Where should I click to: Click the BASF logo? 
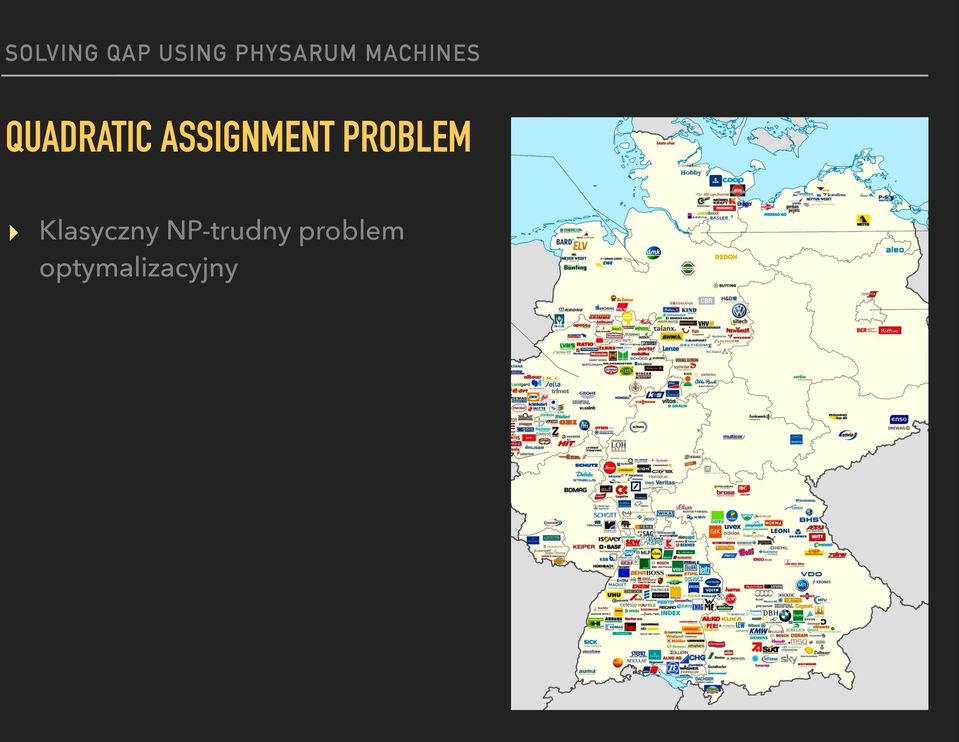tap(610, 546)
